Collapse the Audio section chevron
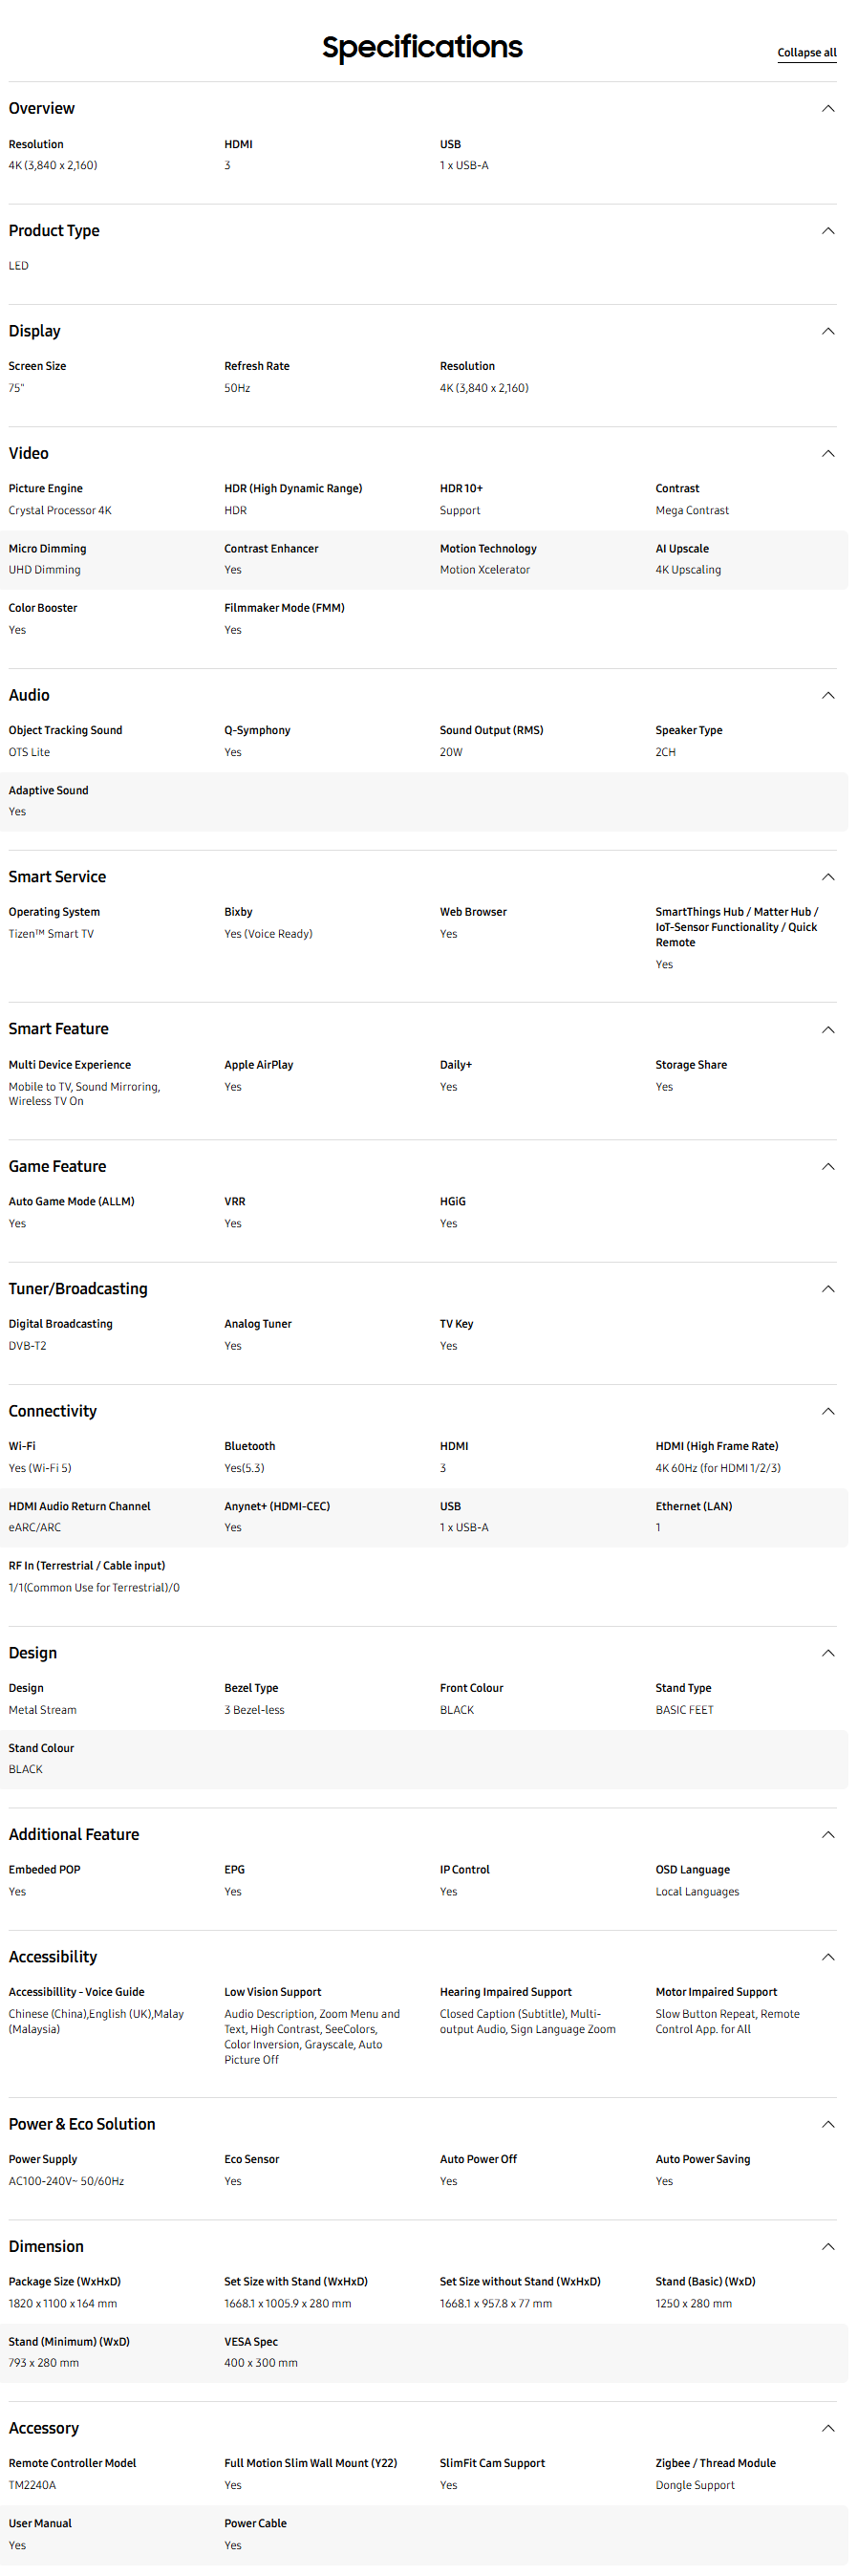858x2576 pixels. [827, 696]
